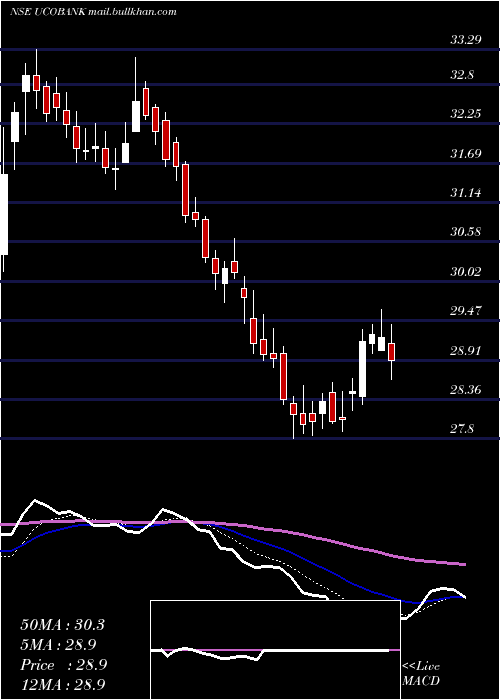The width and height of the screenshot is (500, 700).
Task: Click the 27.8 price level label
Action: [462, 429]
